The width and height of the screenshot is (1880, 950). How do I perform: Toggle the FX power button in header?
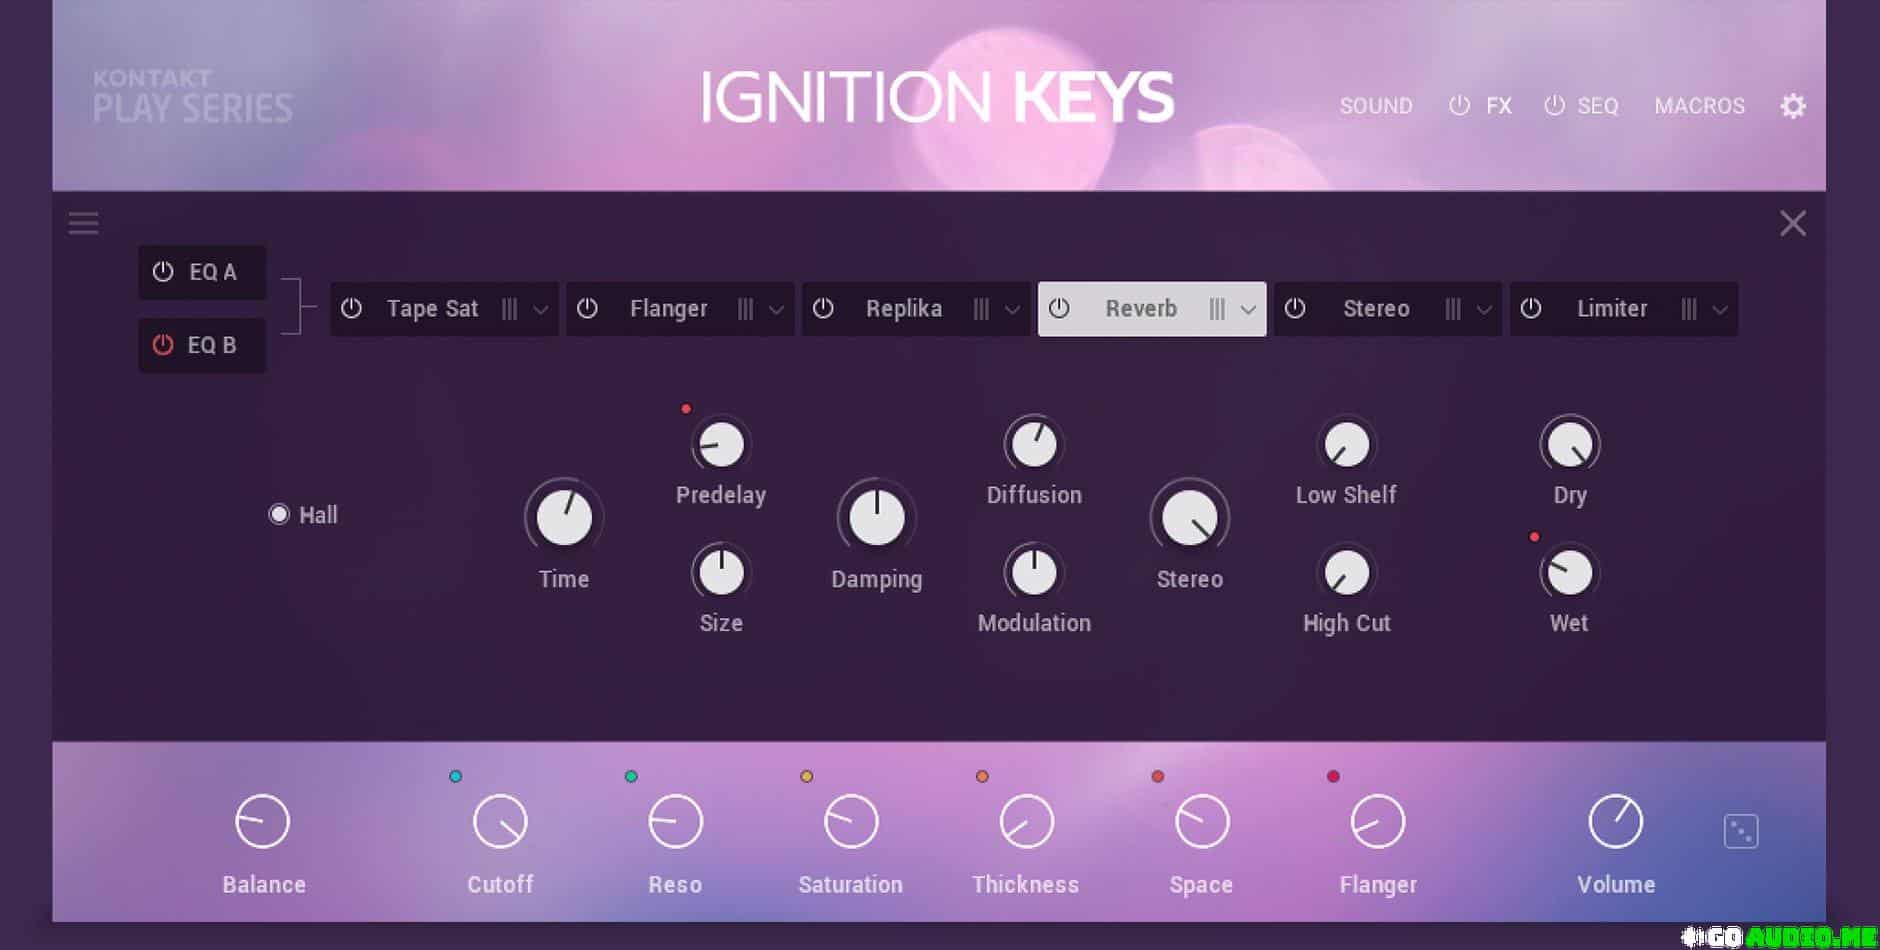click(1459, 105)
